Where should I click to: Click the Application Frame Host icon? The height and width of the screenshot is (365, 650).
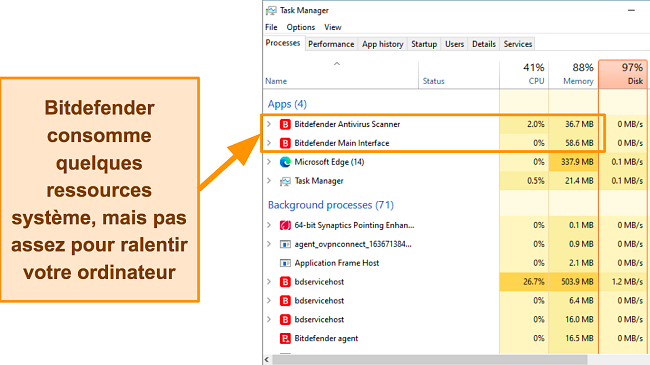(x=285, y=263)
